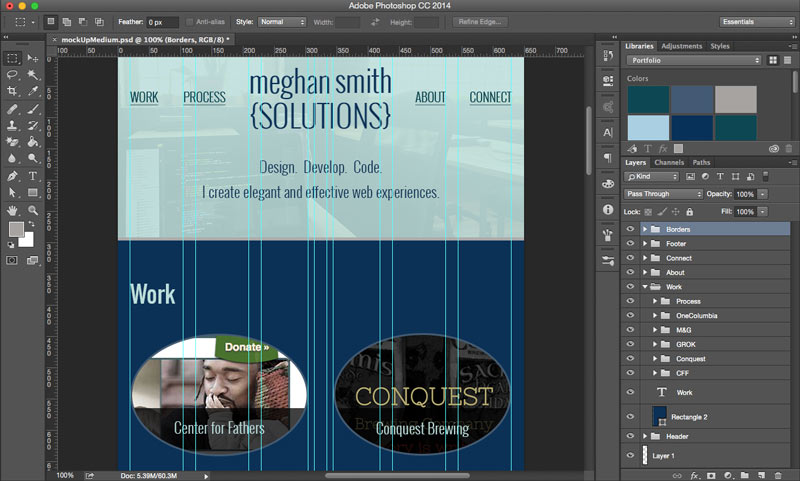Select the Paint Bucket tool
Viewport: 800px width, 481px height.
33,142
